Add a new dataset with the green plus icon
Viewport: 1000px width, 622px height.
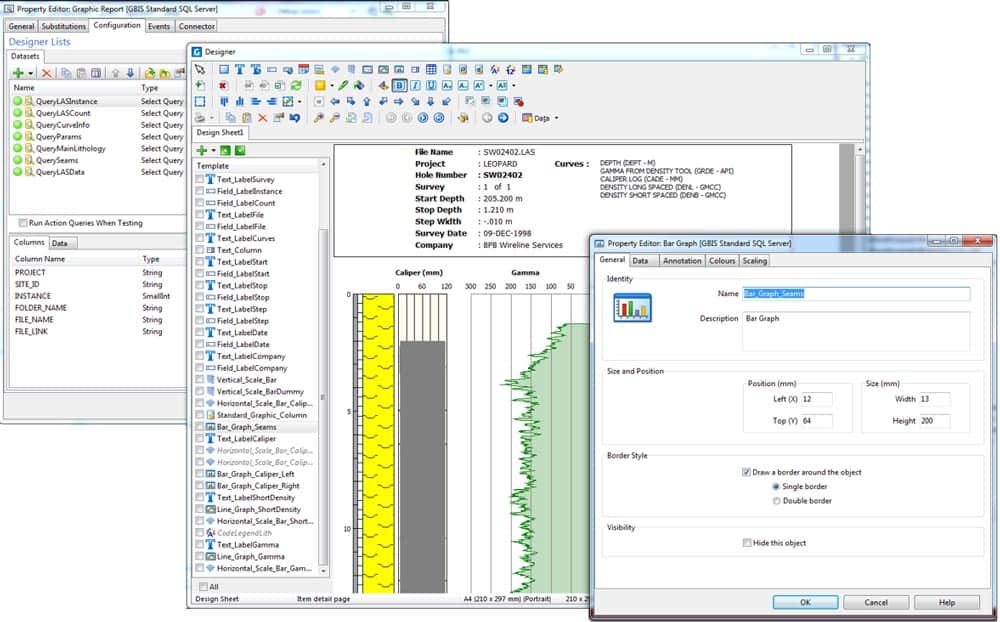coord(19,72)
